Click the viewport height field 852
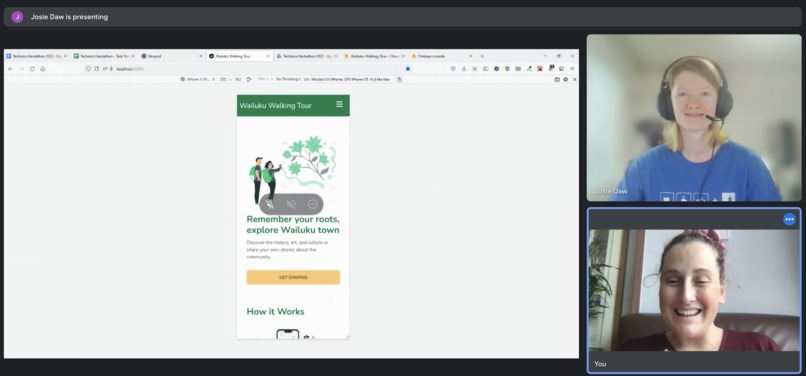The image size is (806, 376). tap(238, 79)
